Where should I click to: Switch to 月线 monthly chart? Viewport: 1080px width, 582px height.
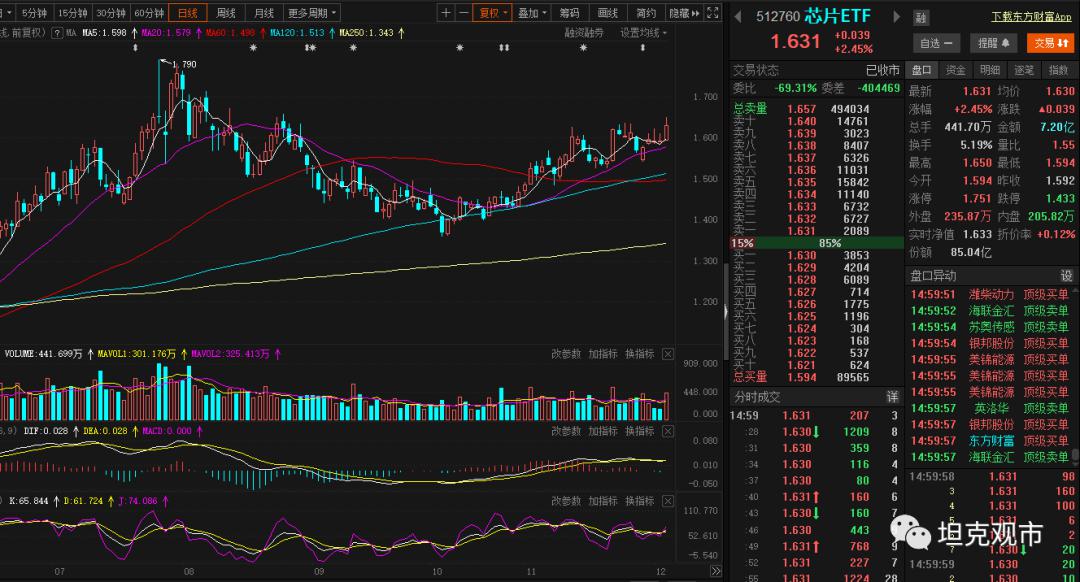(x=264, y=13)
